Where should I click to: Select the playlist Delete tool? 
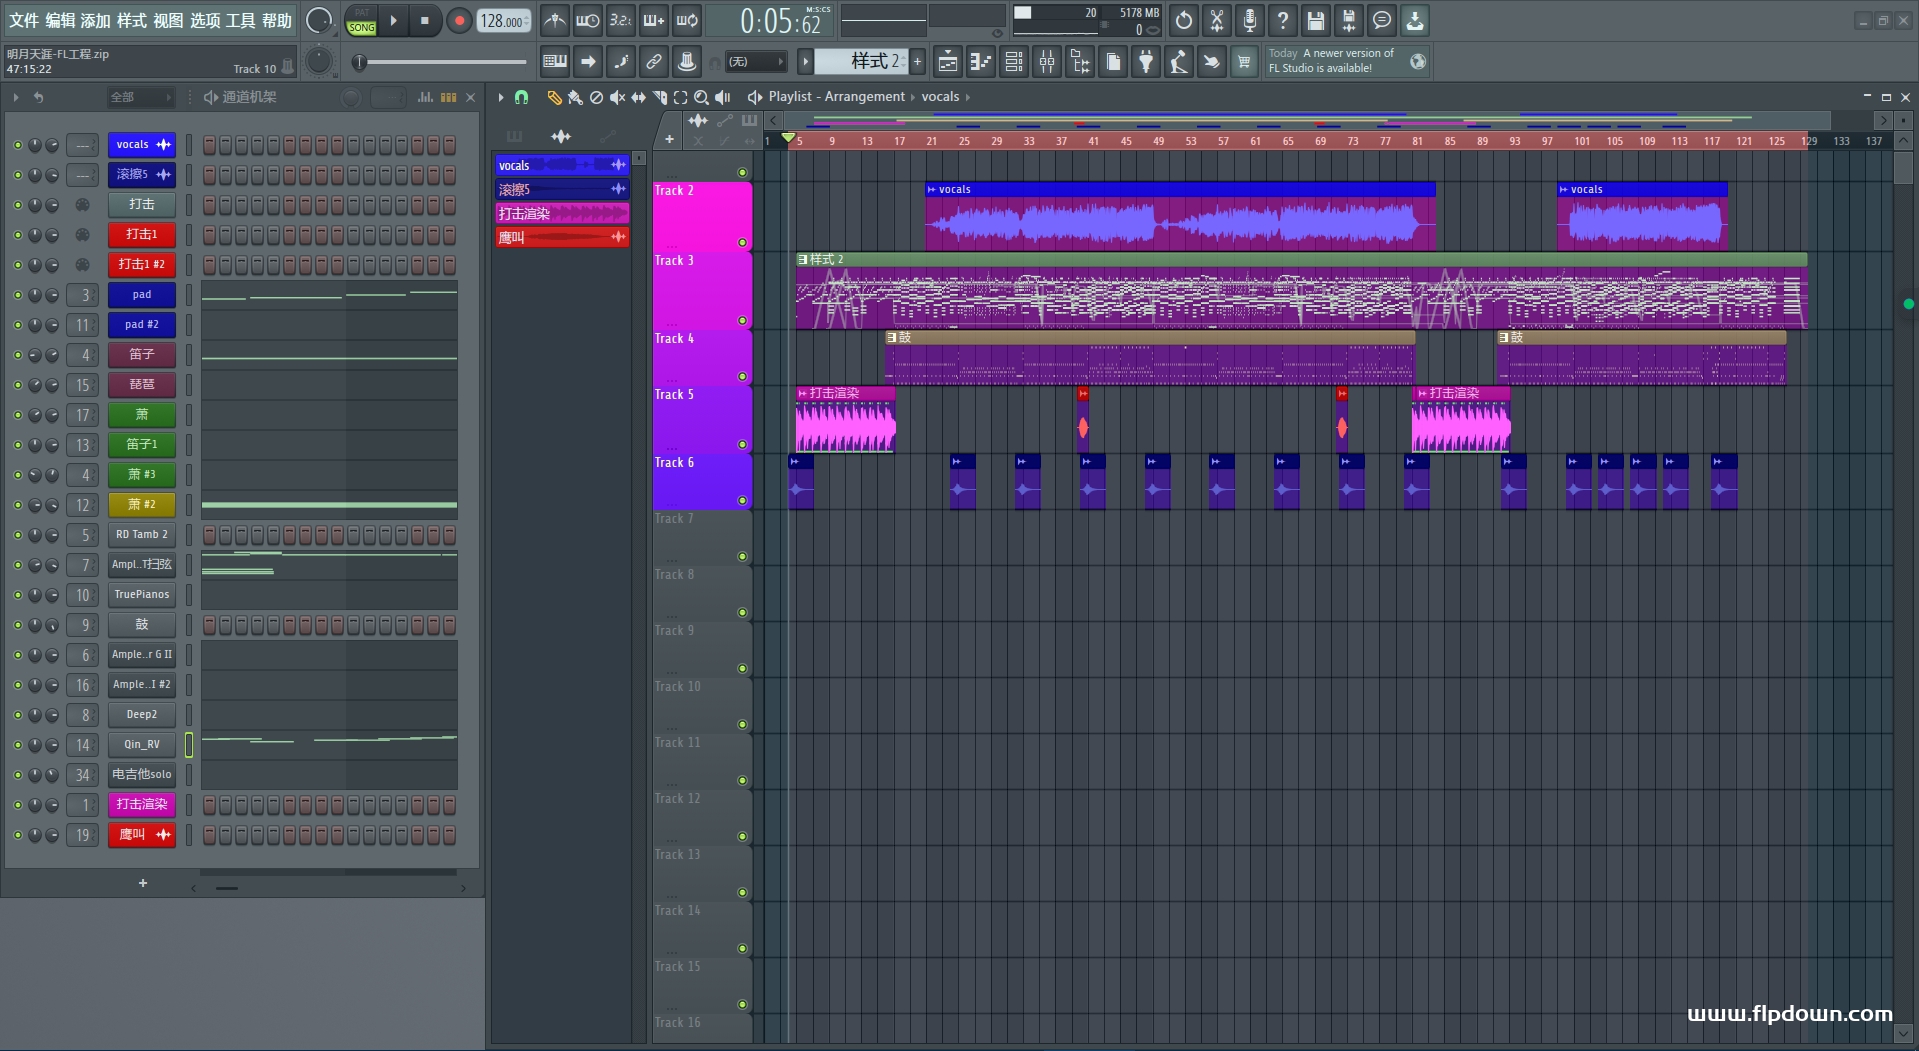(596, 97)
